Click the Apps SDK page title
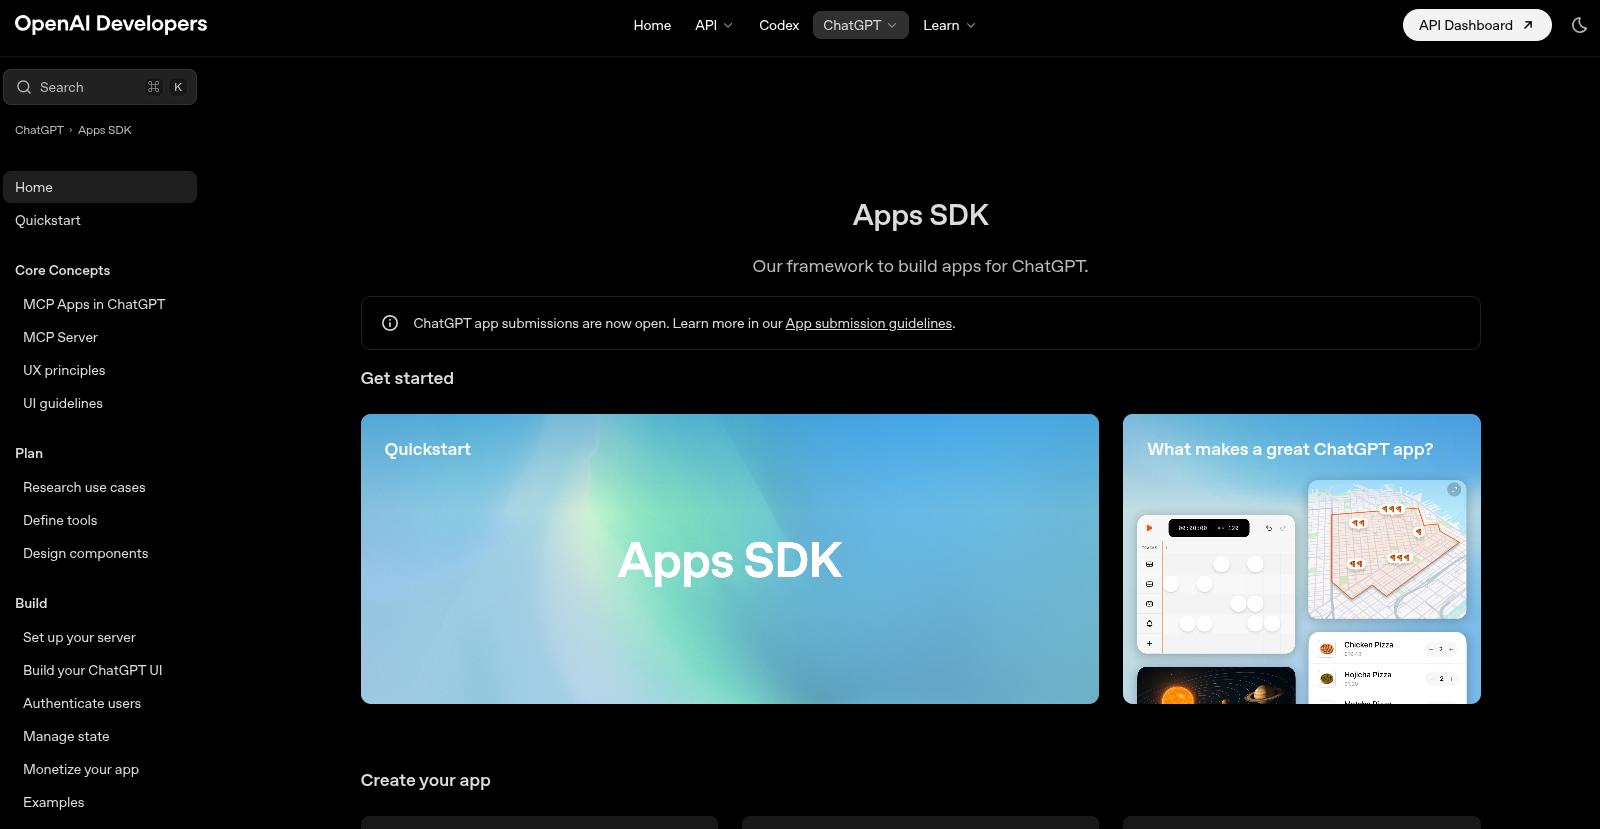1600x829 pixels. click(x=921, y=215)
